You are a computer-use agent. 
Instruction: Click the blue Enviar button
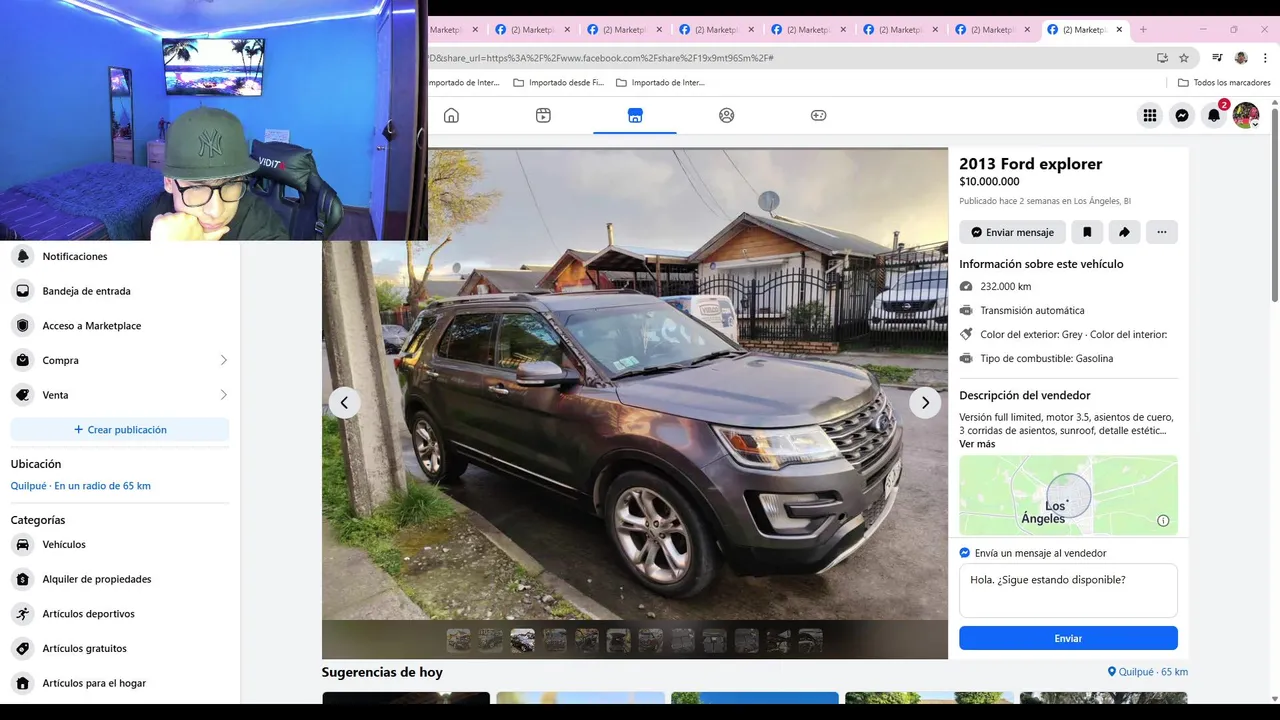[1068, 638]
